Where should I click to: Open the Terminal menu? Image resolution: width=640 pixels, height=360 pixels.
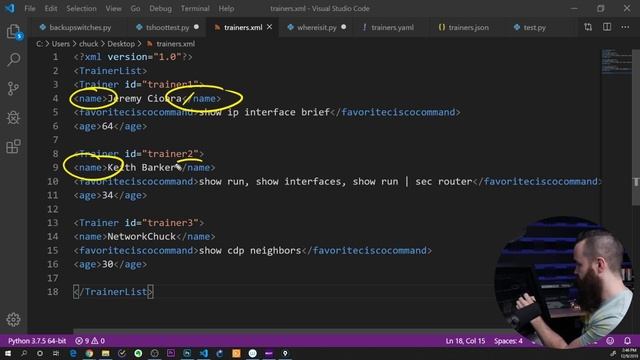(195, 8)
